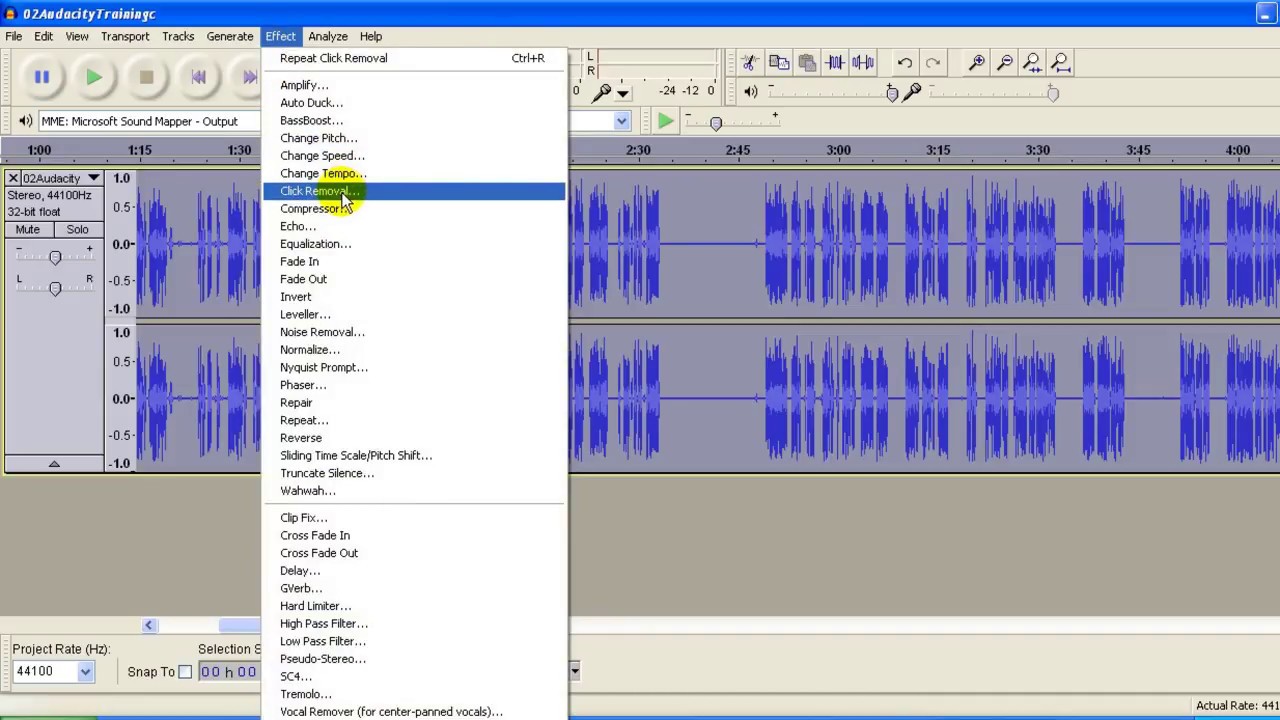Viewport: 1280px width, 720px height.
Task: Click the Zoom In magnifier
Action: tap(977, 62)
